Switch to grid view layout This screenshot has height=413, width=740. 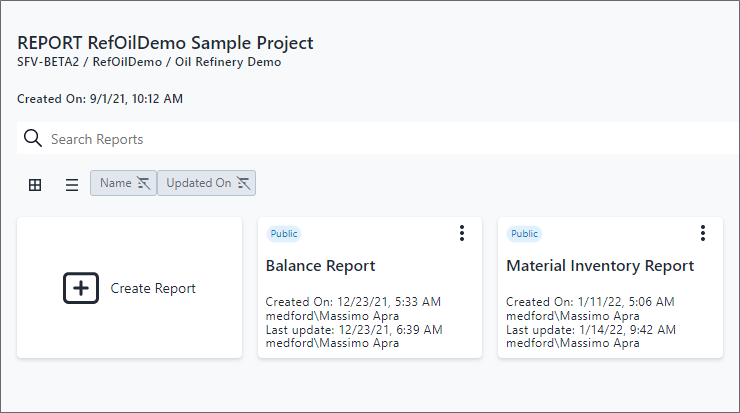pyautogui.click(x=35, y=184)
